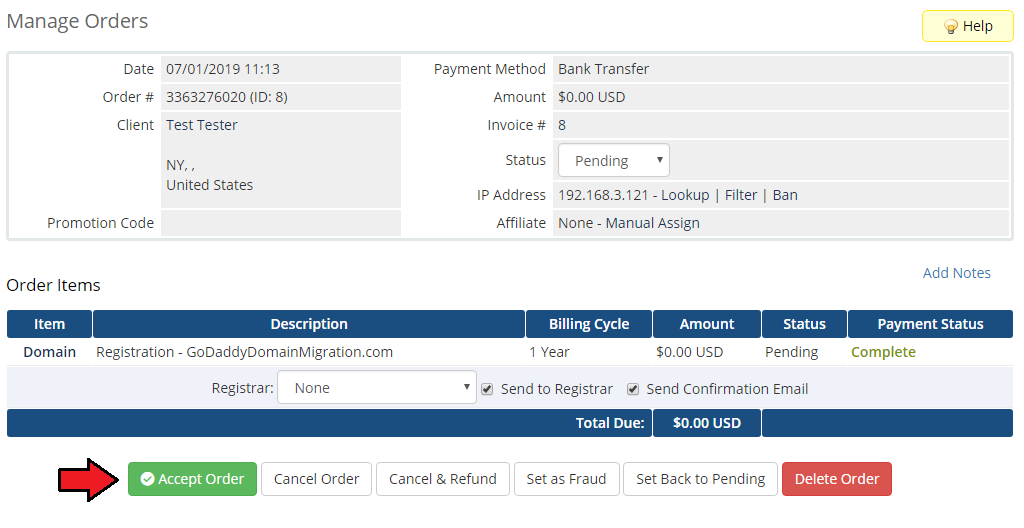The height and width of the screenshot is (528, 1024).
Task: Click the Cancel Order button
Action: (x=316, y=479)
